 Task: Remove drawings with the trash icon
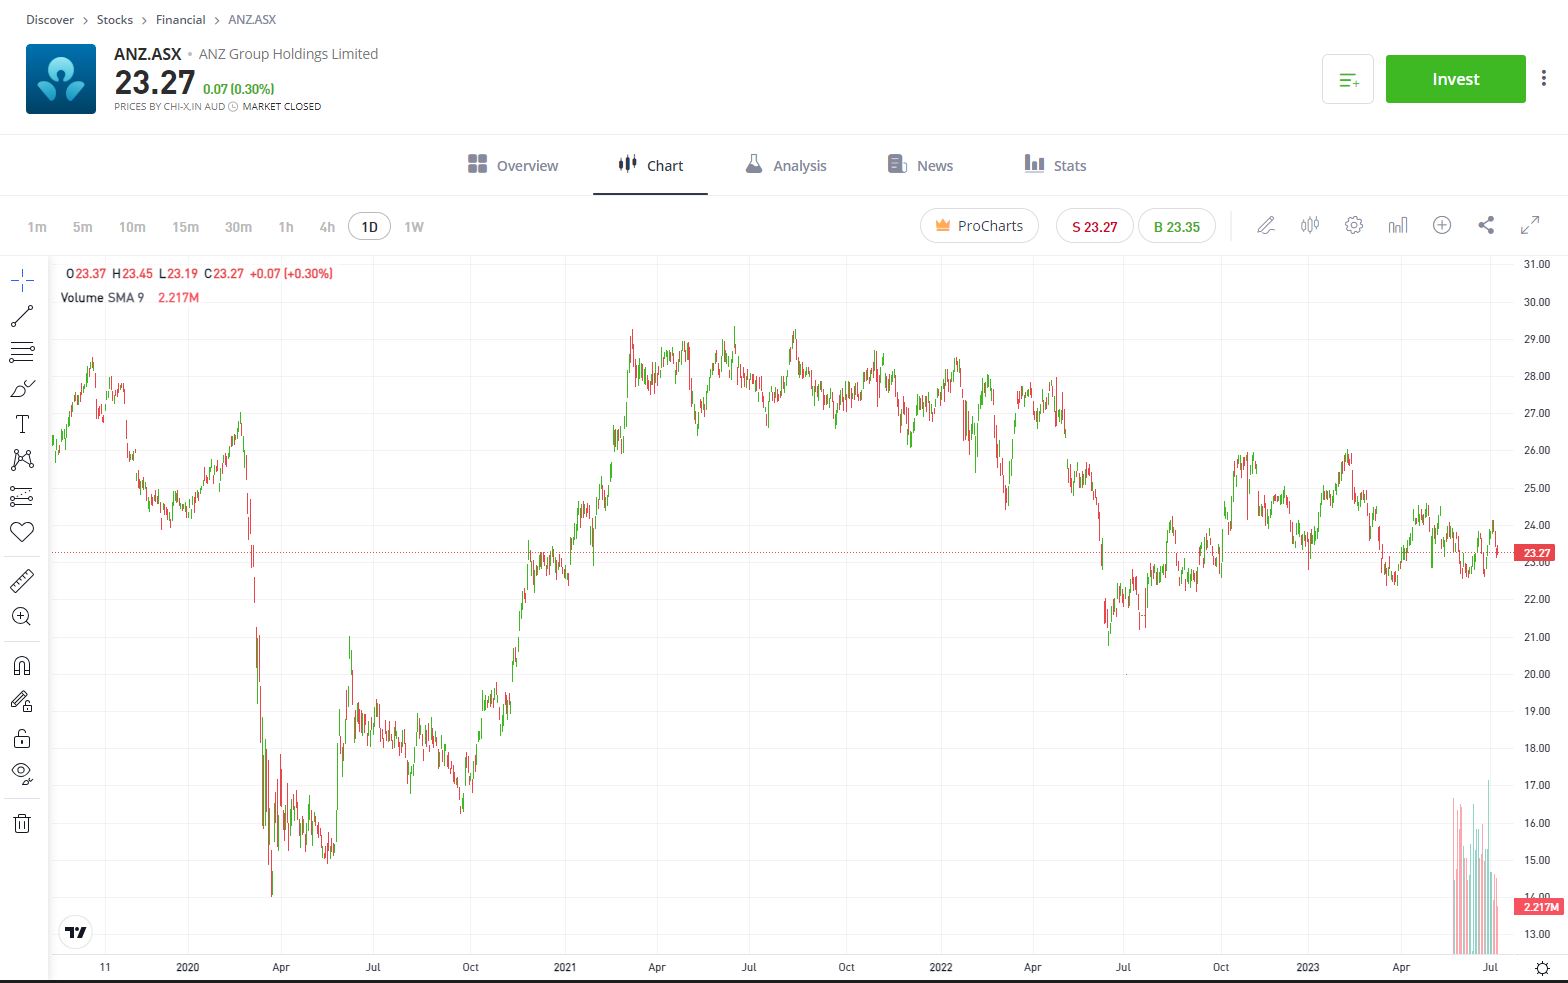coord(22,824)
